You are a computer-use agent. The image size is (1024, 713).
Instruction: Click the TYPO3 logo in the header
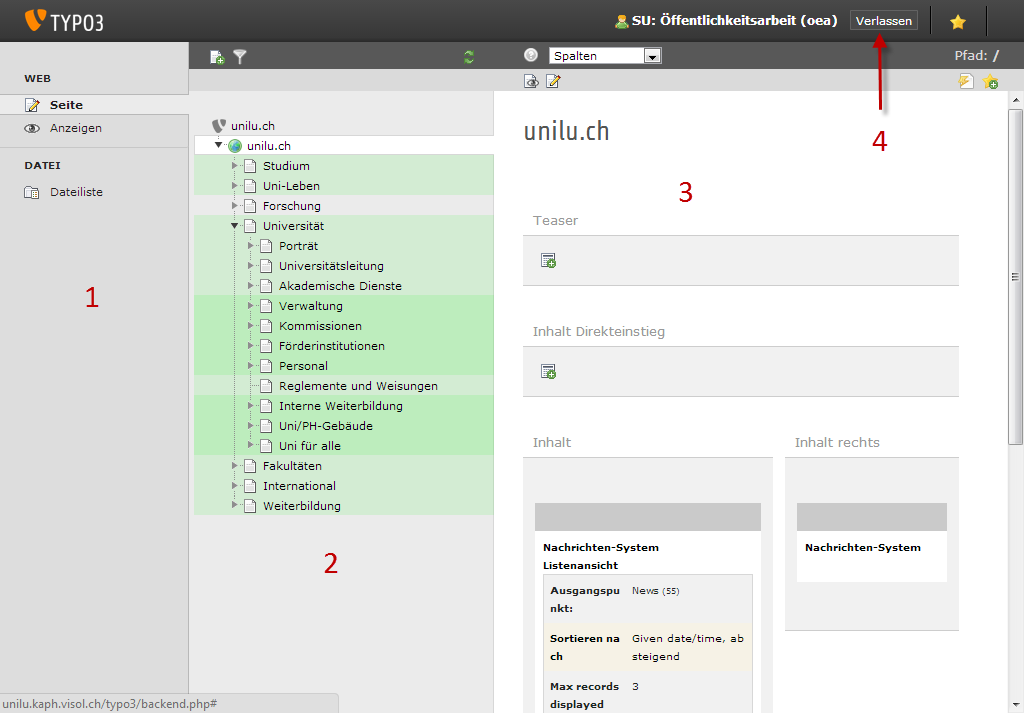(64, 21)
